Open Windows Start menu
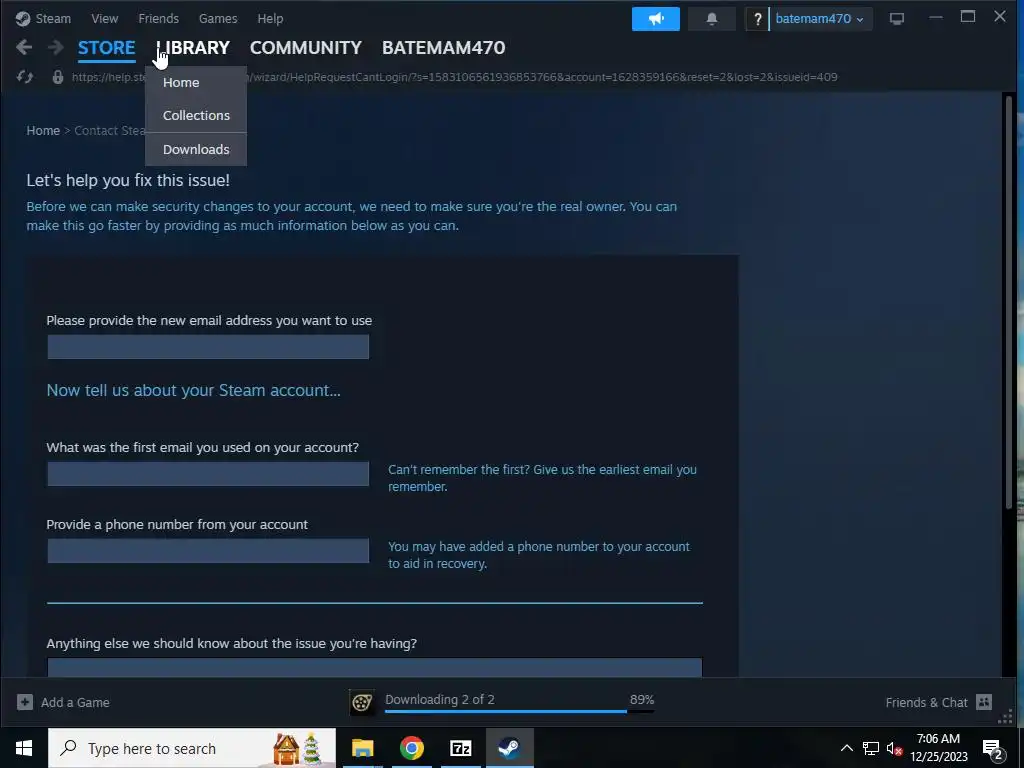 24,748
